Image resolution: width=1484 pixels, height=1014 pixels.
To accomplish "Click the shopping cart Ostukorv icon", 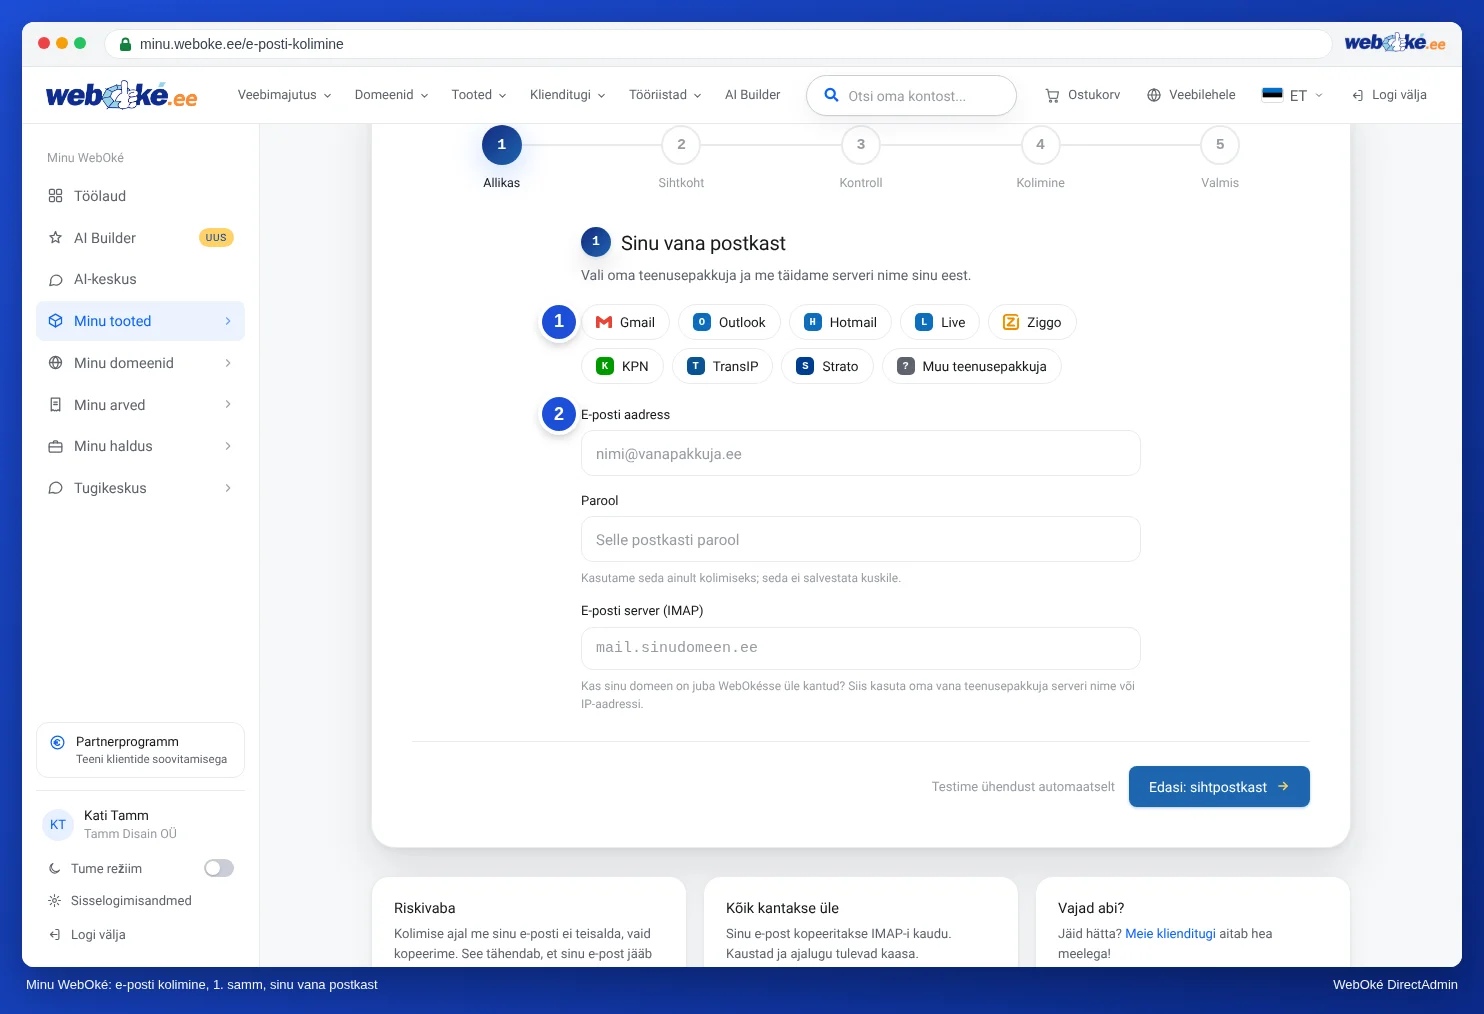I will tap(1052, 95).
